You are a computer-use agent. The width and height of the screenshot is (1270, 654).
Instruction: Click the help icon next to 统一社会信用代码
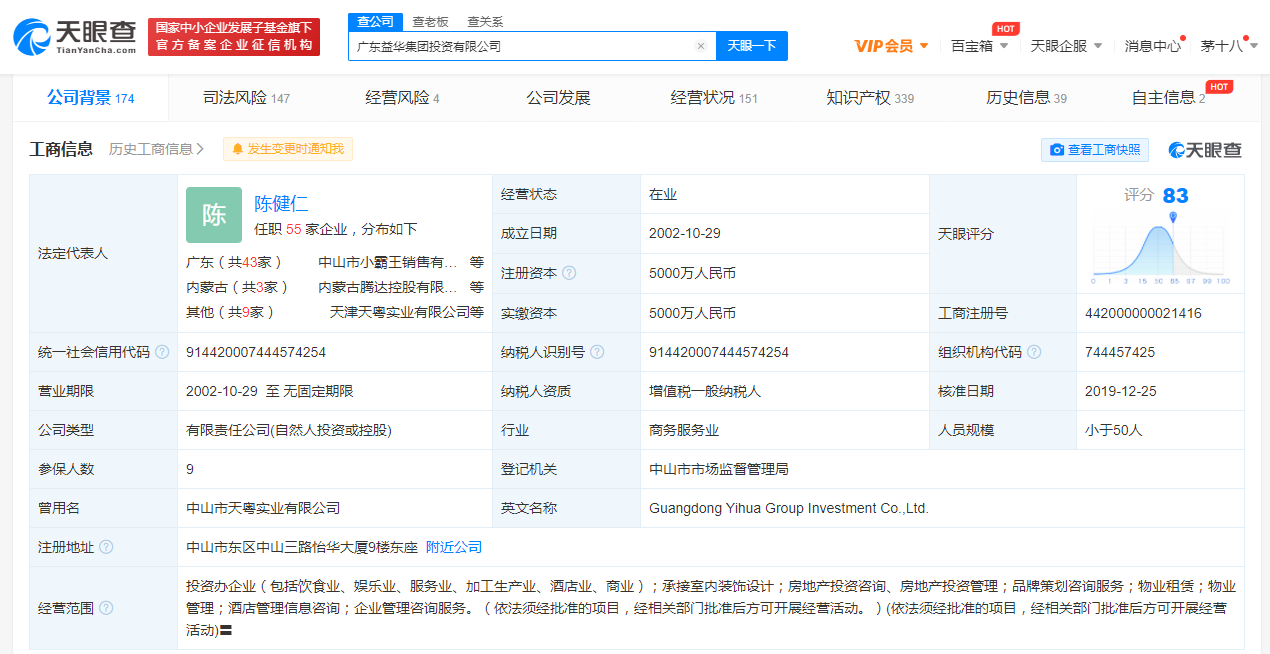coord(162,352)
